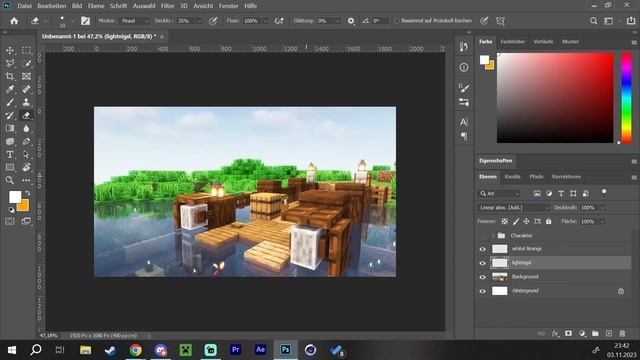Select the Zoom magnifier tool
640x360 pixels.
(10, 180)
